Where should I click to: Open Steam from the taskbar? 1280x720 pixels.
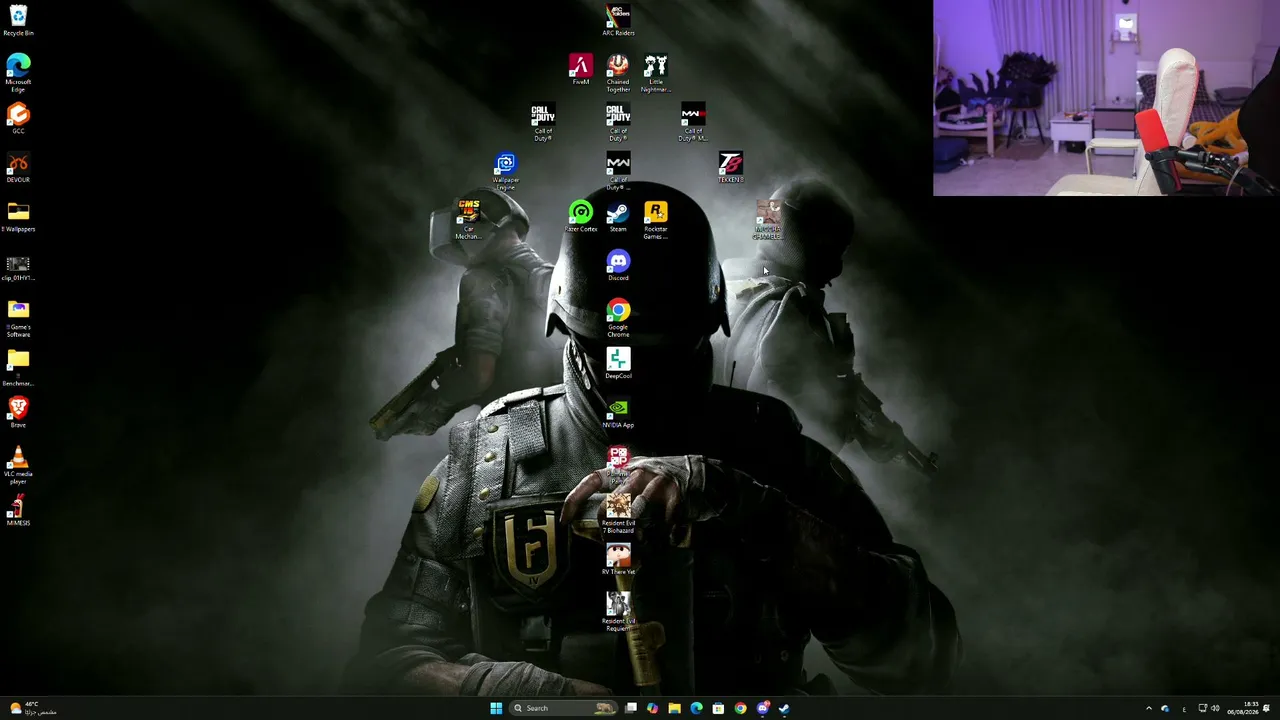(x=785, y=708)
